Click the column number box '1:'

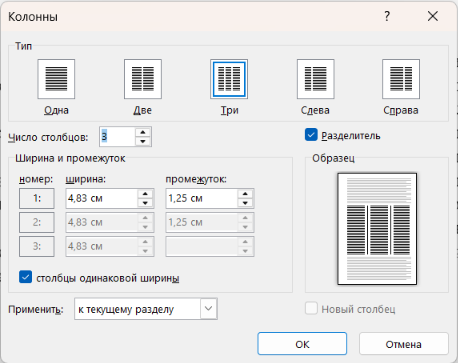37,198
